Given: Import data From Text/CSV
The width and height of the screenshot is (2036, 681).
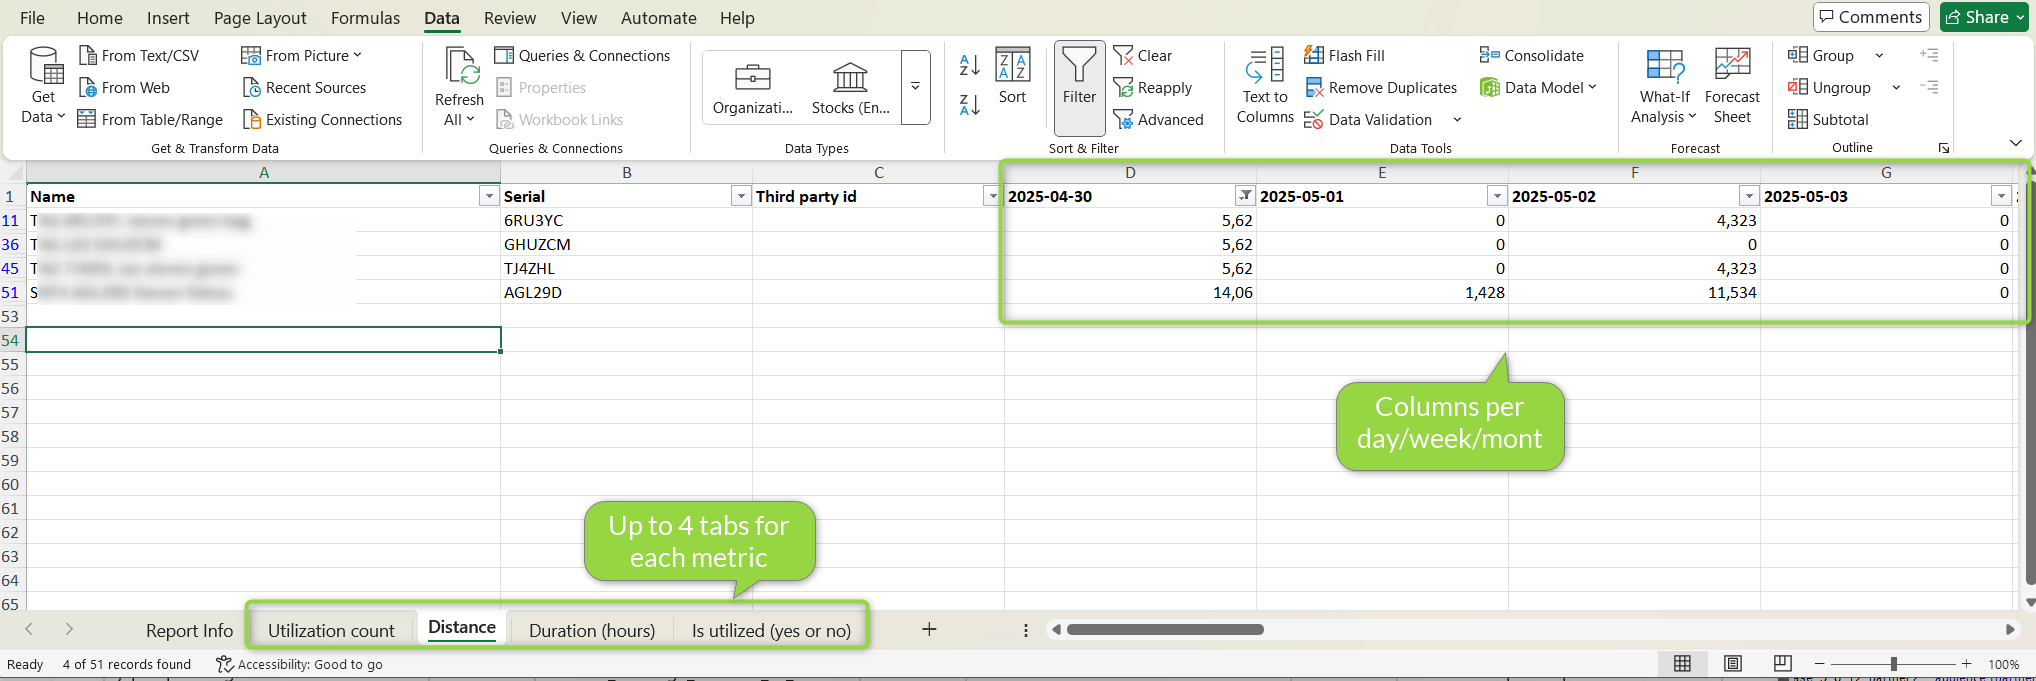Looking at the screenshot, I should (x=139, y=56).
